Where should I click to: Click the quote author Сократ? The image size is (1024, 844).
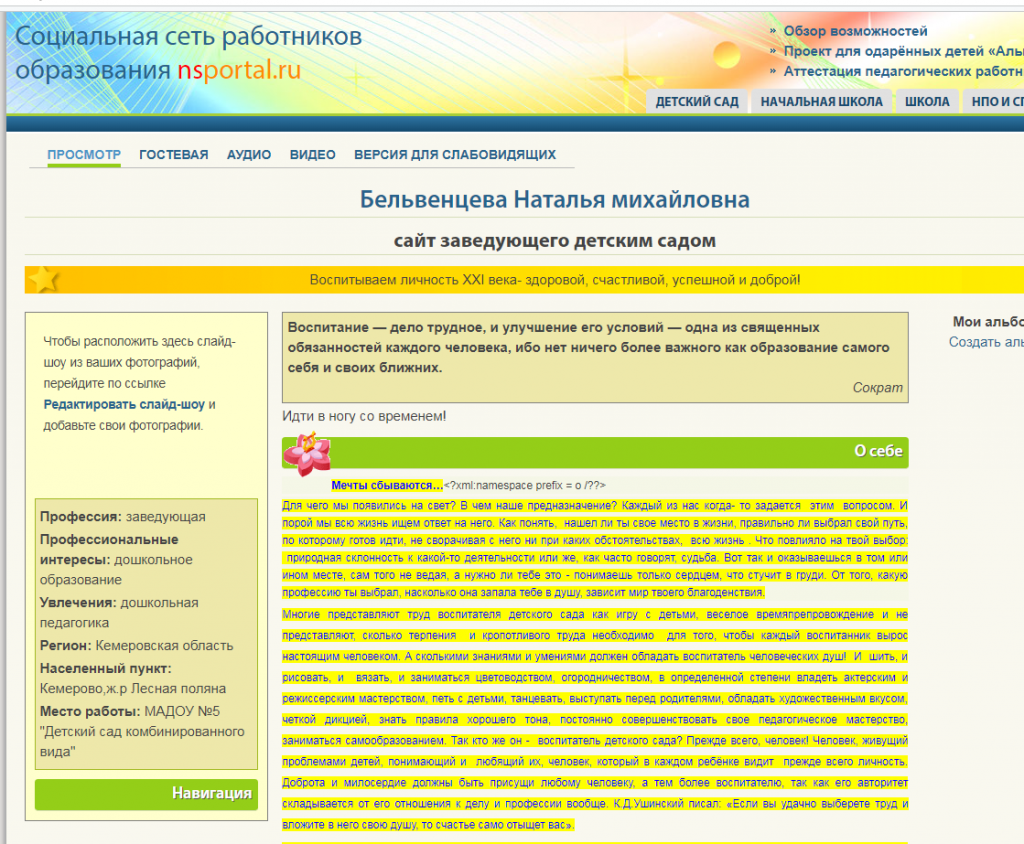(x=877, y=387)
